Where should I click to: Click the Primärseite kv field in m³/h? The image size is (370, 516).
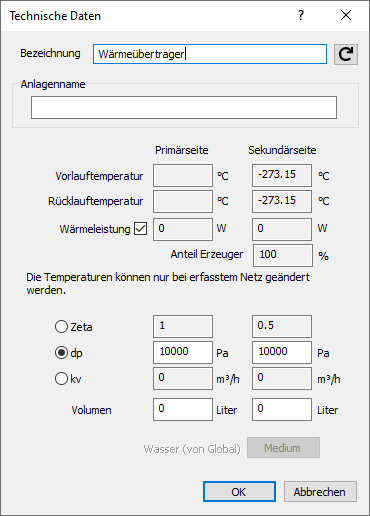coord(183,378)
